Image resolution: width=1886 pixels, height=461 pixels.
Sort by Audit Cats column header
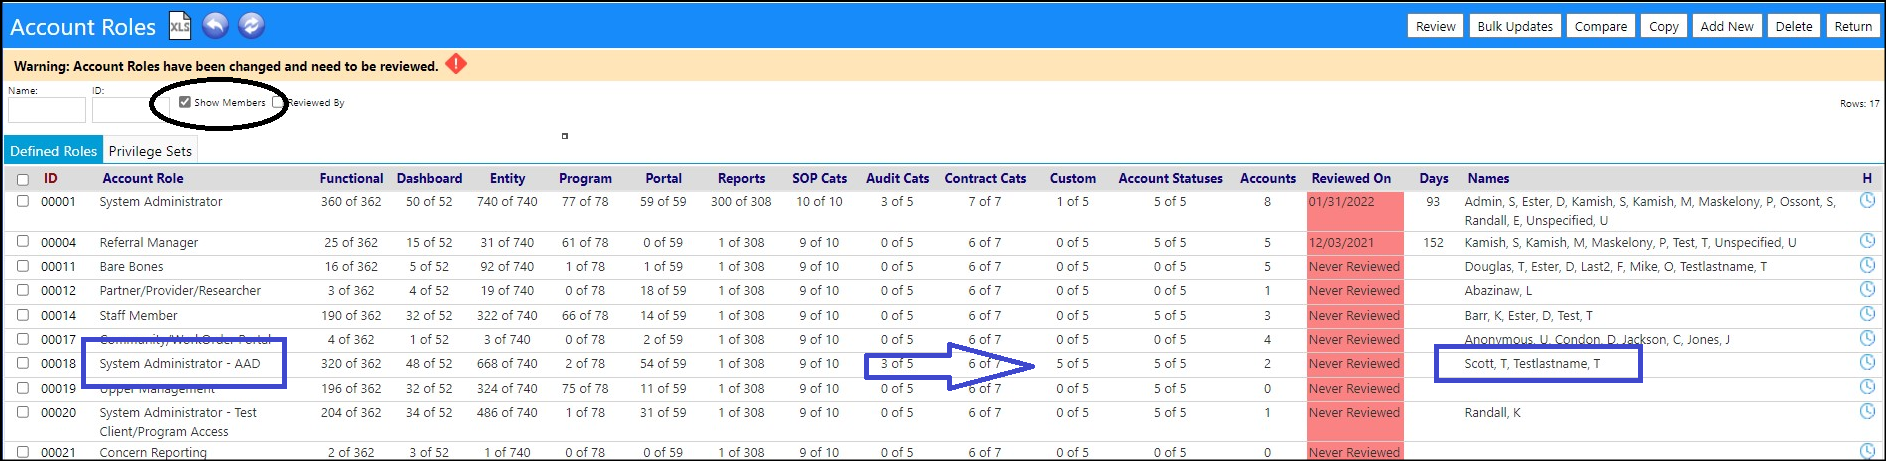(x=897, y=178)
